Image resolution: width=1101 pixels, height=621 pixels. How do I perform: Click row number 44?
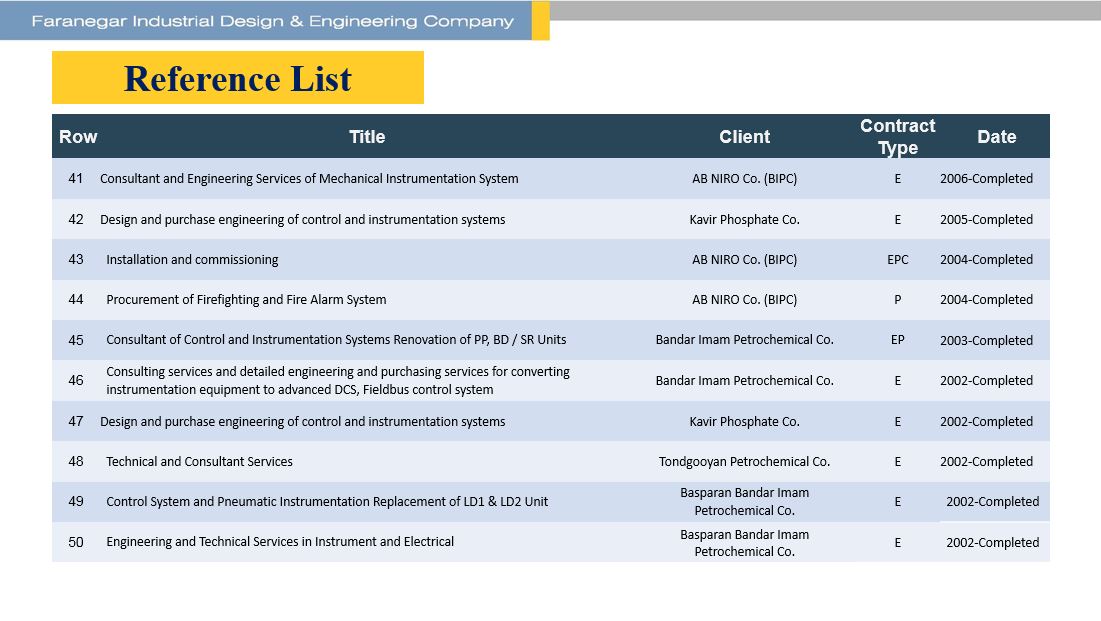click(x=76, y=299)
